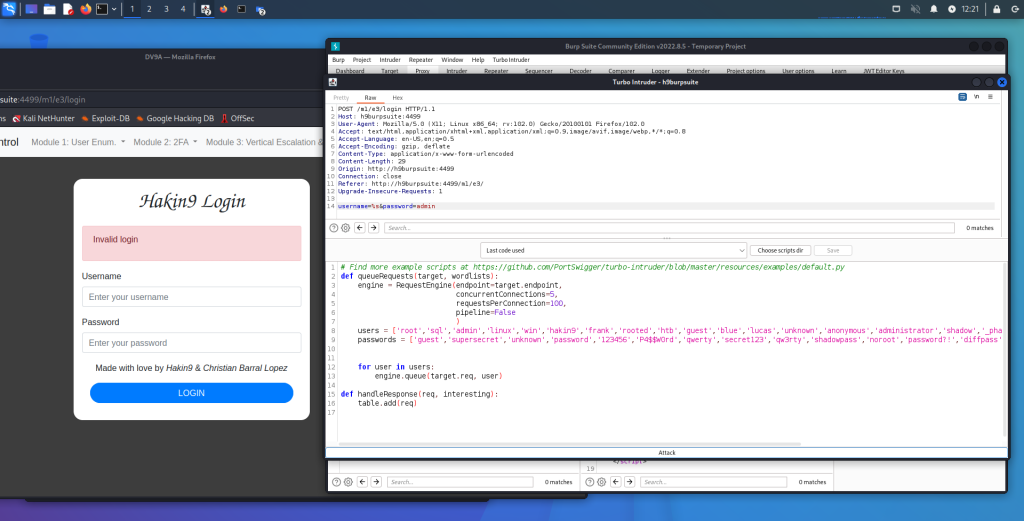Open the Google Hacking DB bookmark

pos(175,118)
